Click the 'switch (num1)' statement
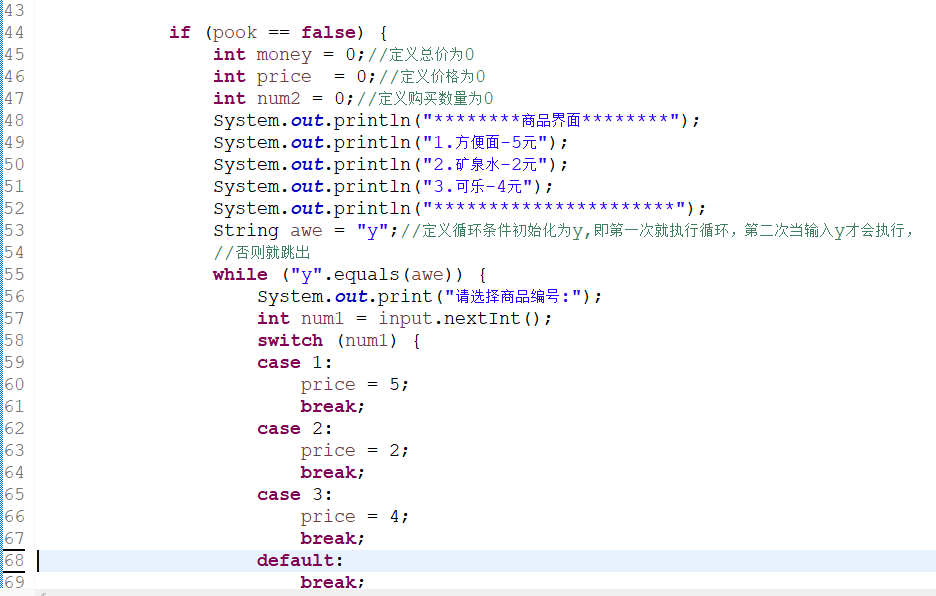Screen dimensions: 936x596 click(x=338, y=341)
